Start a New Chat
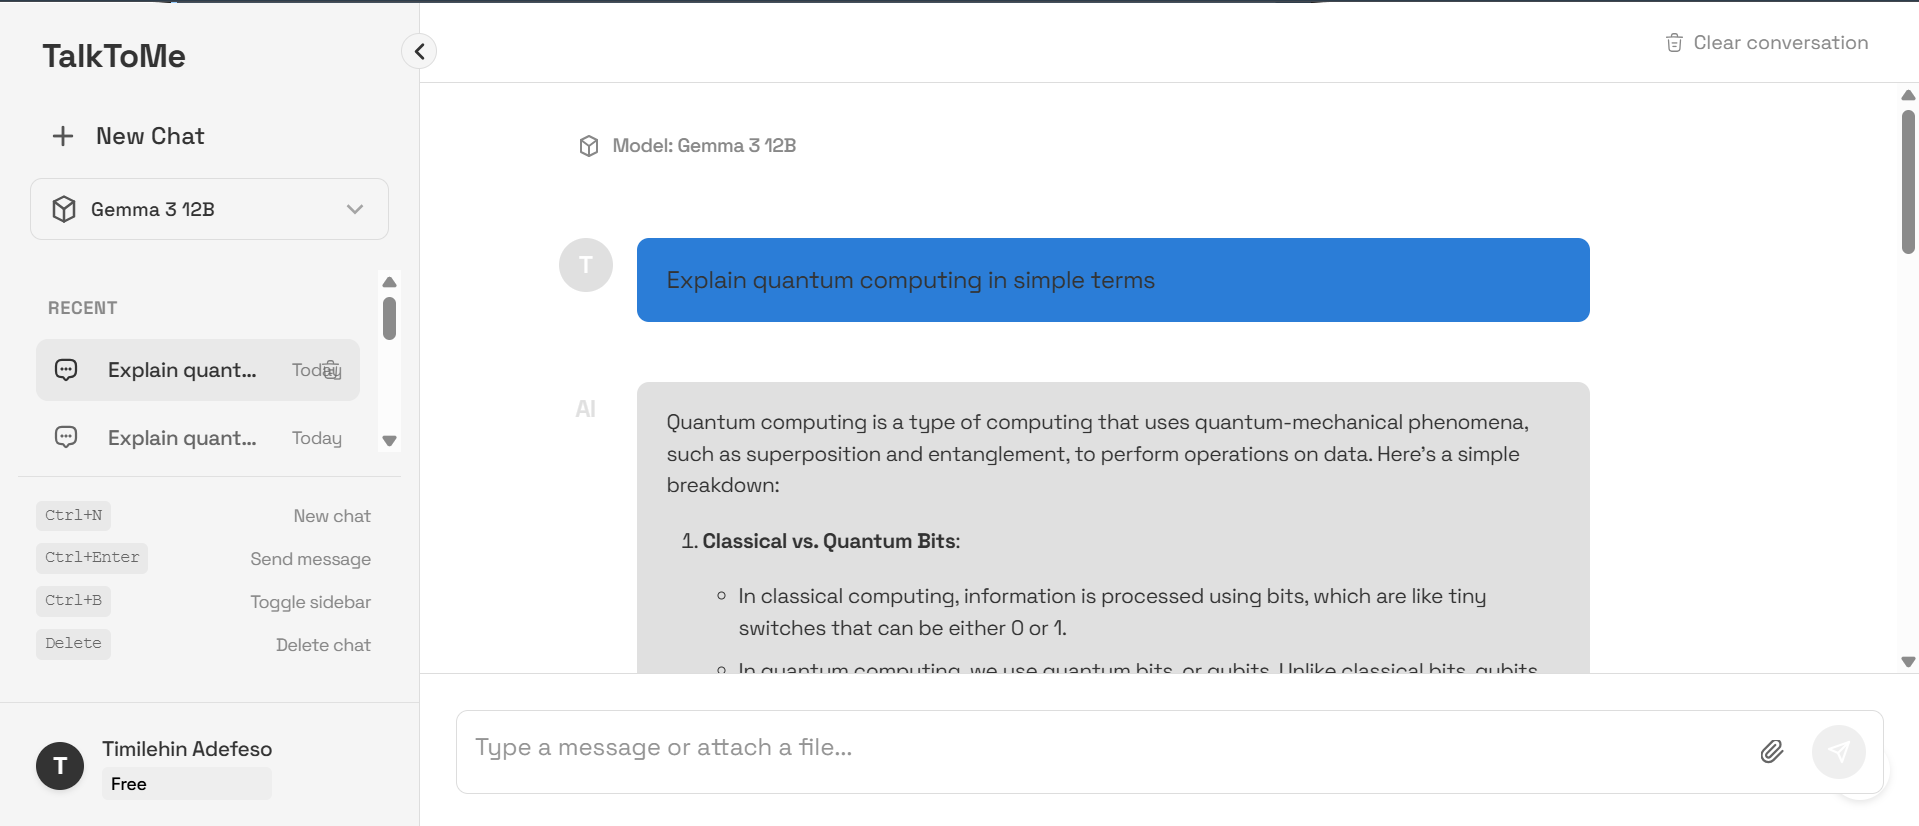The image size is (1919, 826). [x=150, y=136]
